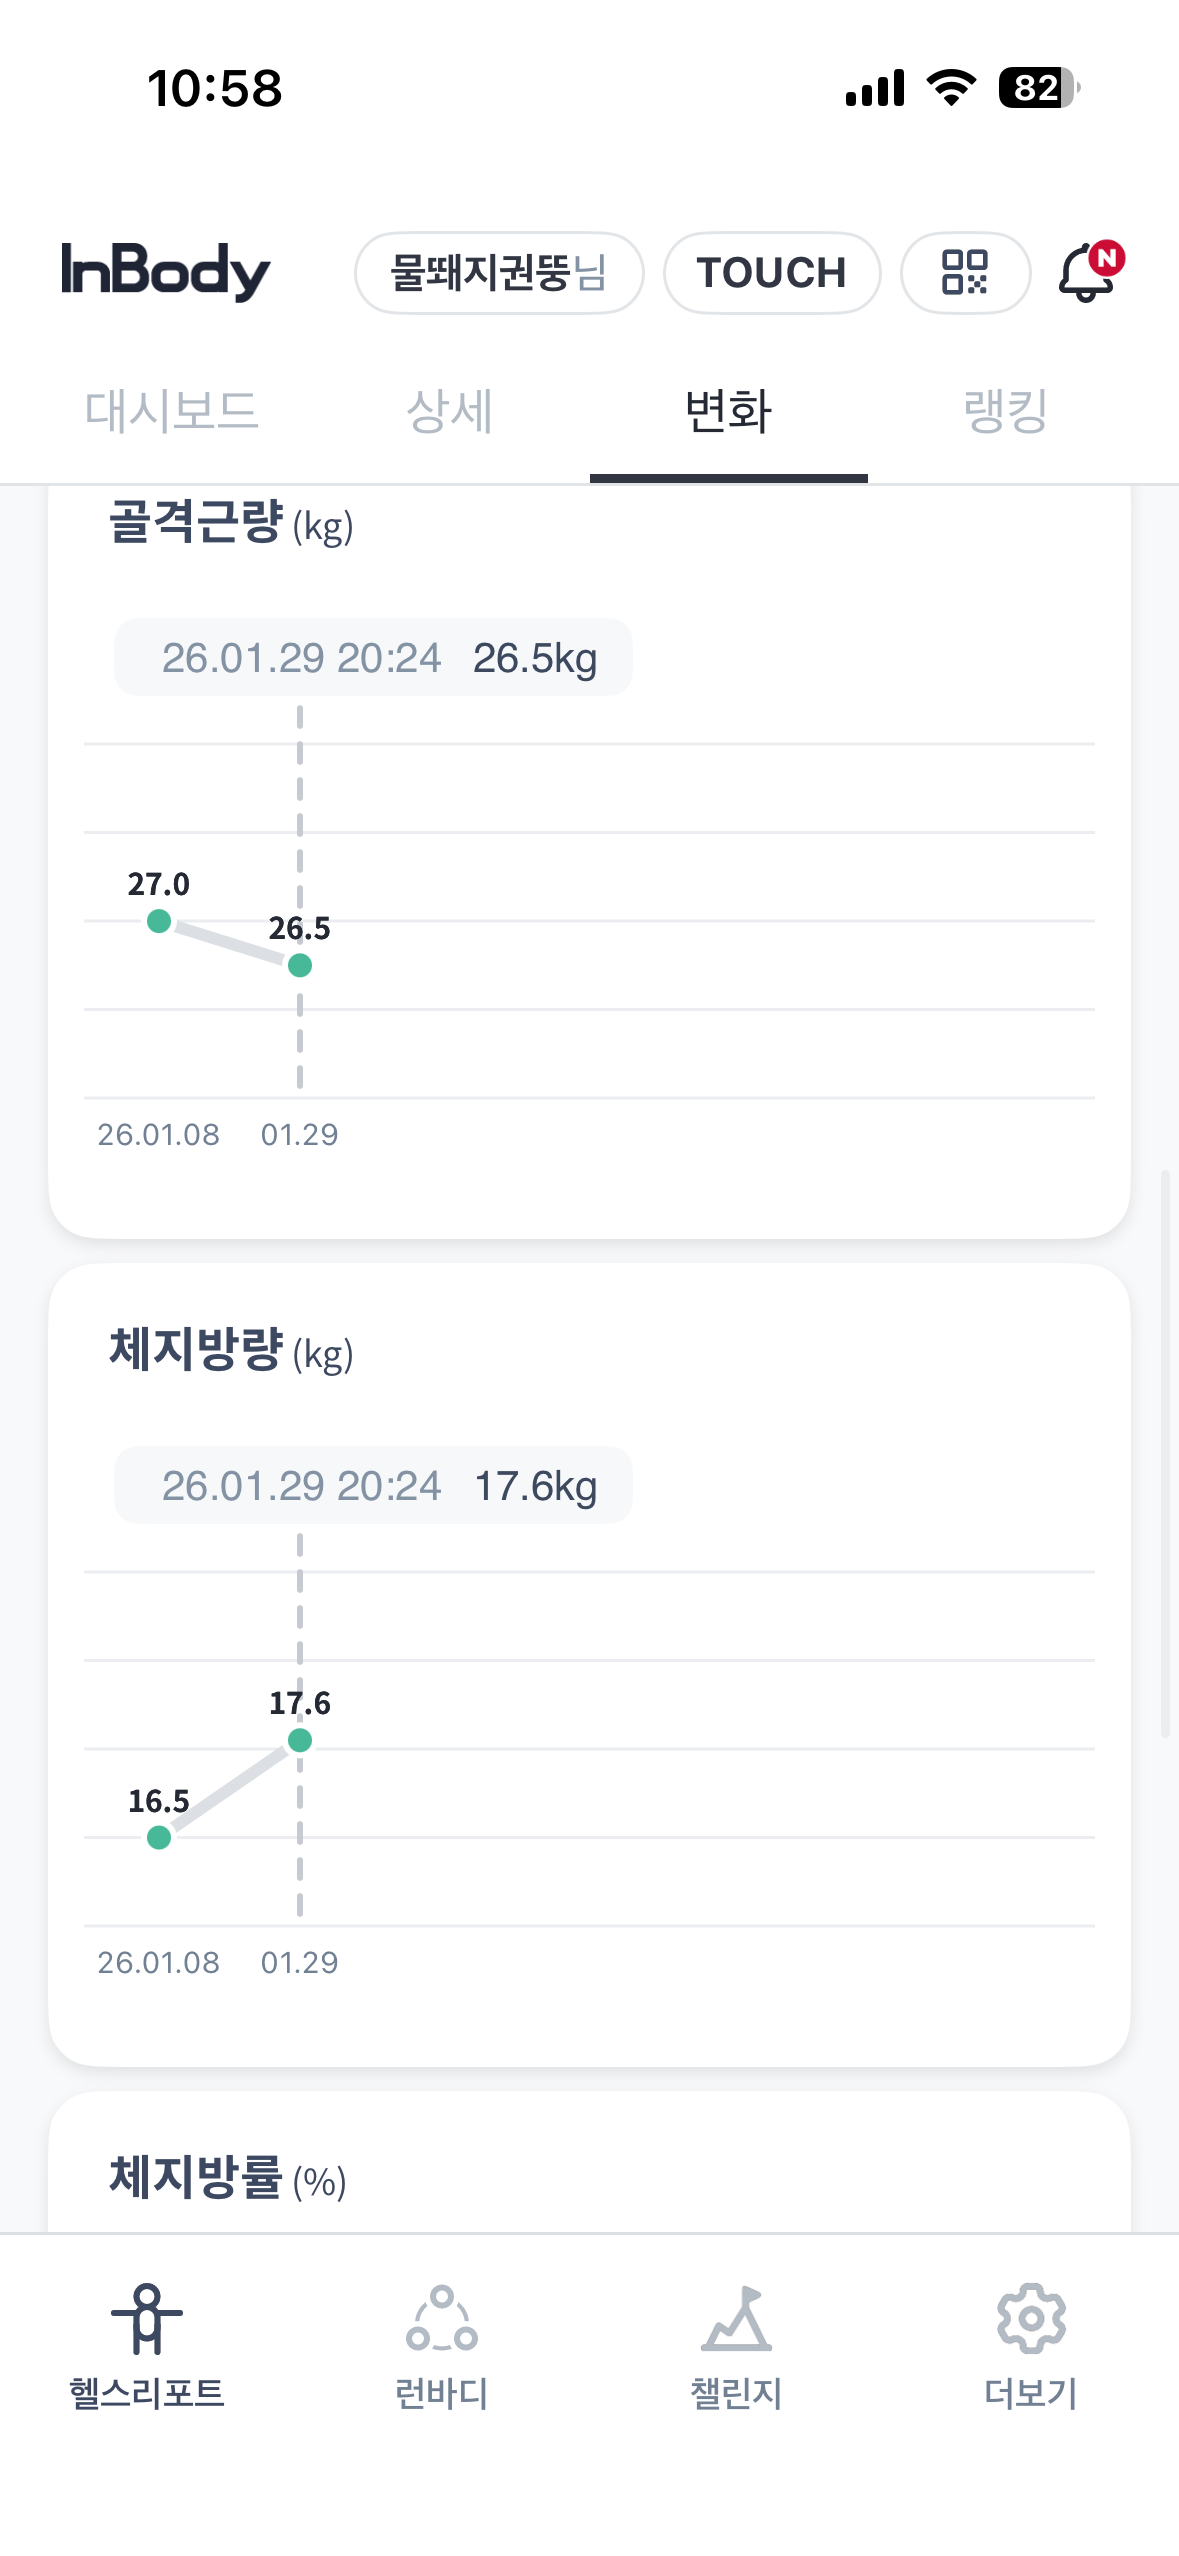Open the QR code scanner
Viewport: 1179px width, 2556px height.
point(964,272)
